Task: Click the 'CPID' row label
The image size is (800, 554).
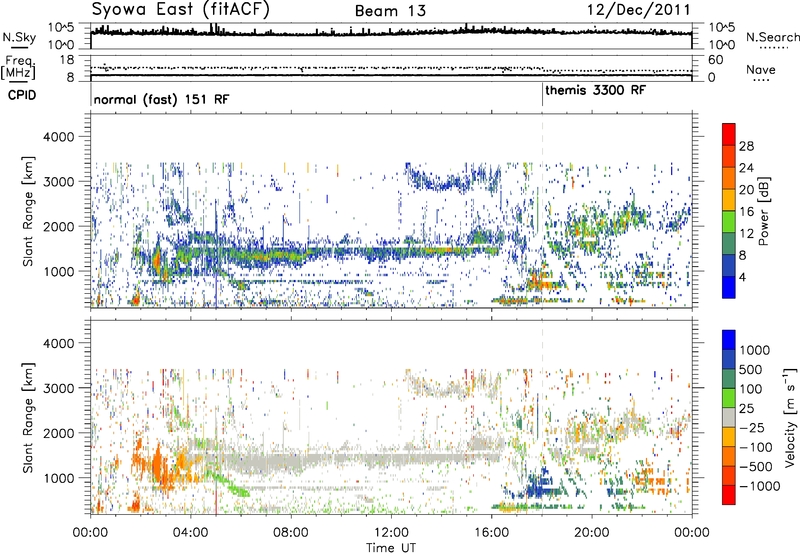Action: point(22,95)
